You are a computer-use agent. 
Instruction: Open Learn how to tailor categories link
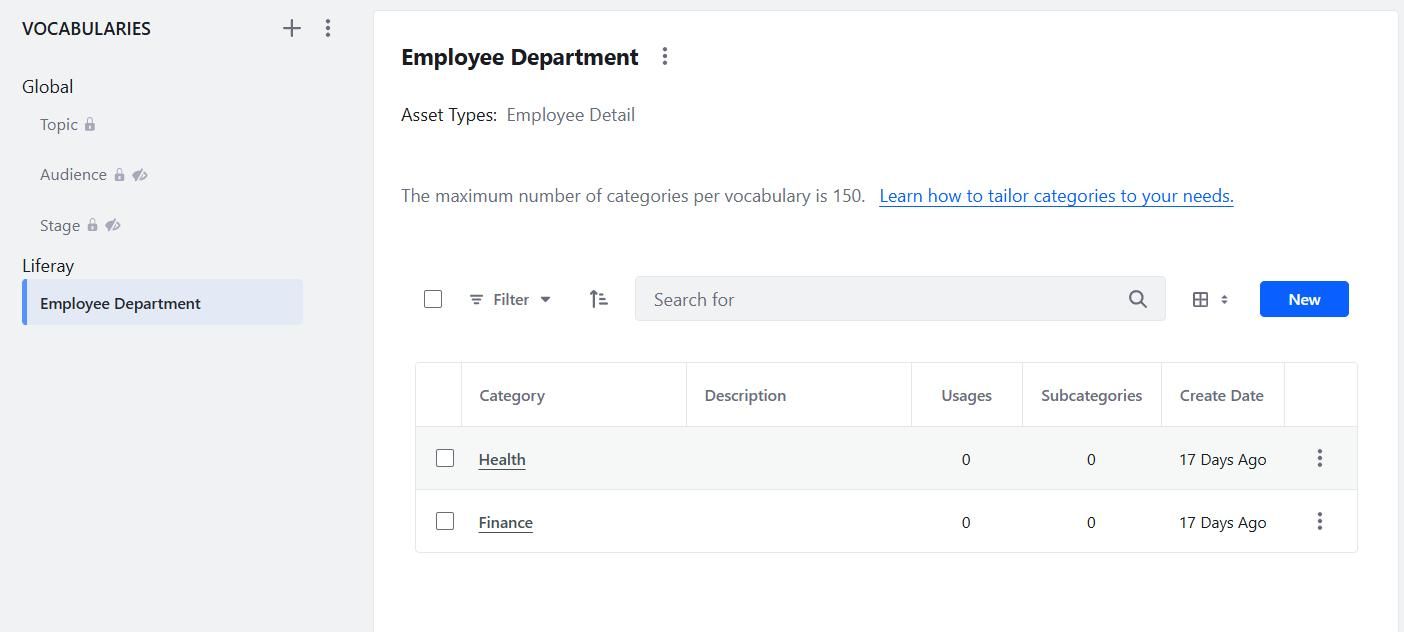click(1056, 196)
